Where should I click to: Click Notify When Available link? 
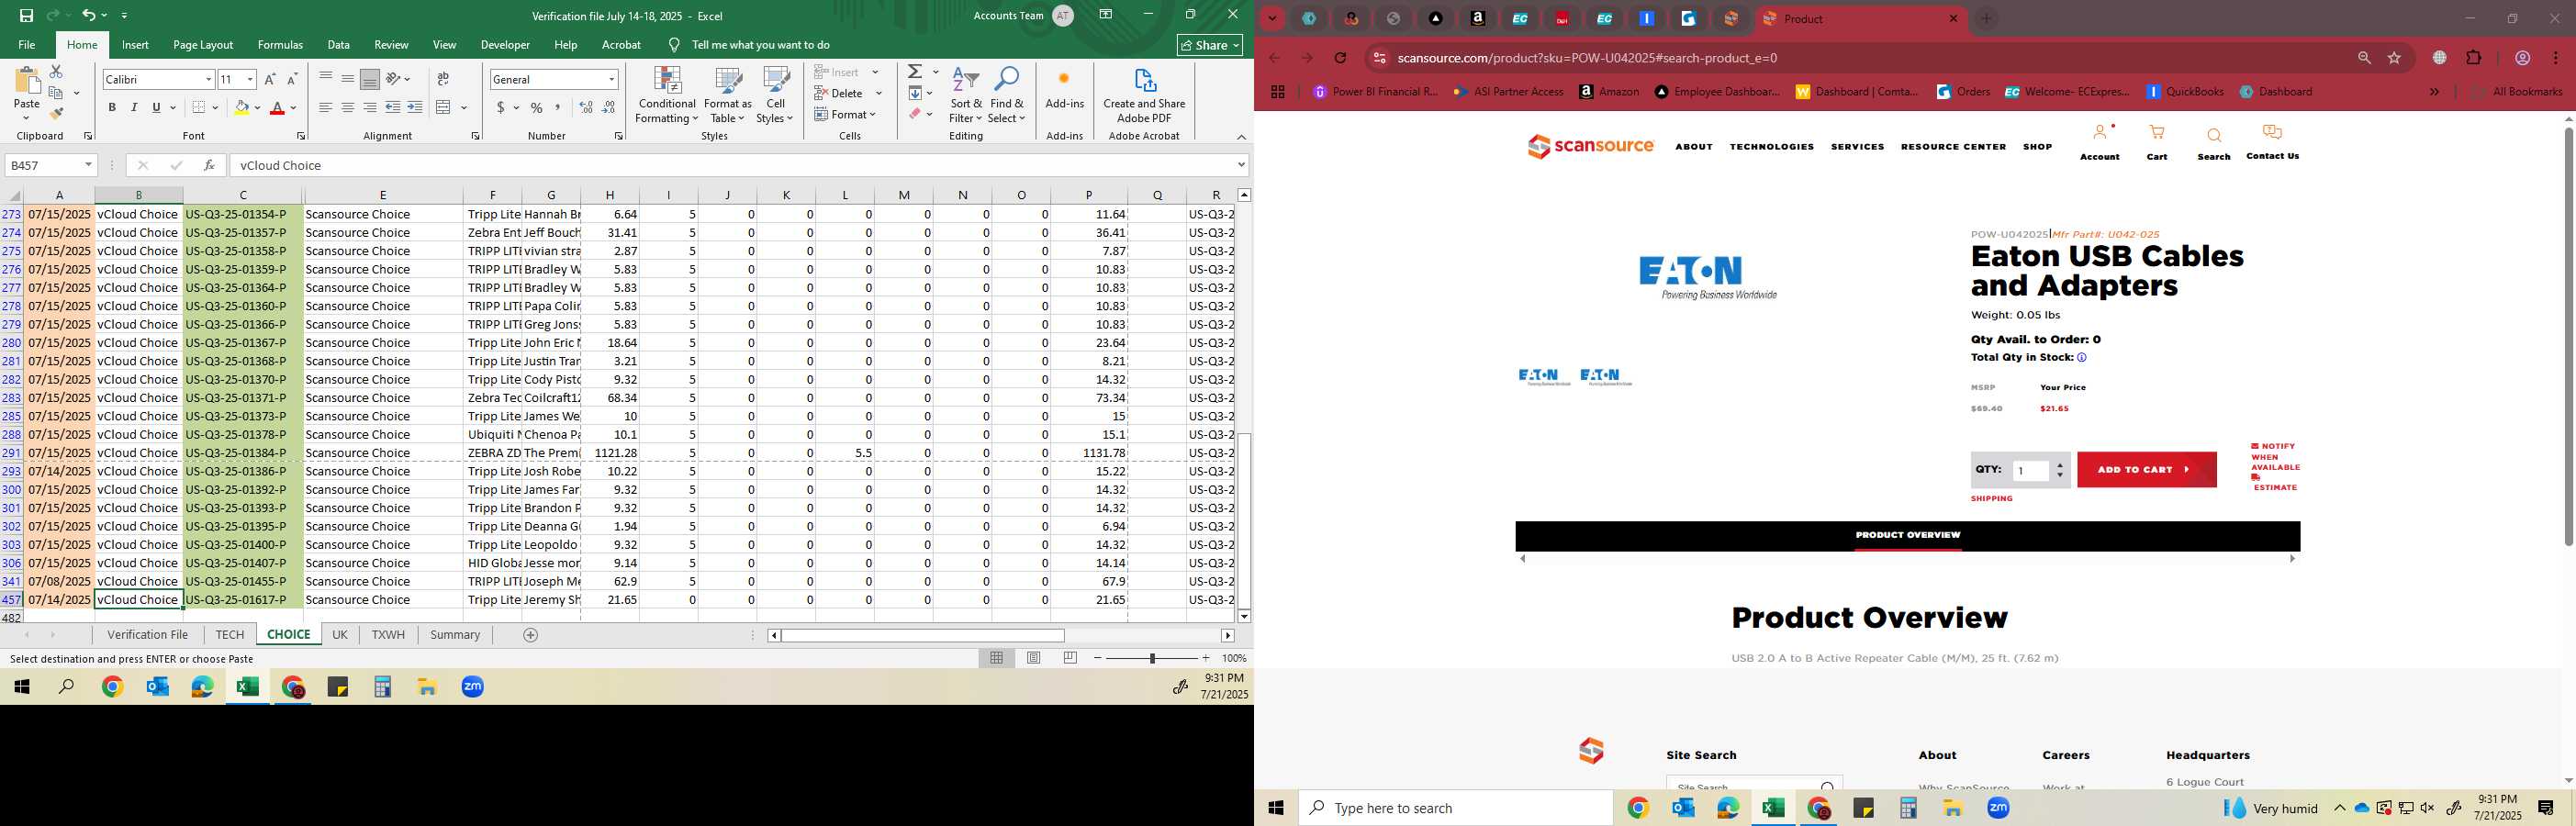pos(2275,457)
